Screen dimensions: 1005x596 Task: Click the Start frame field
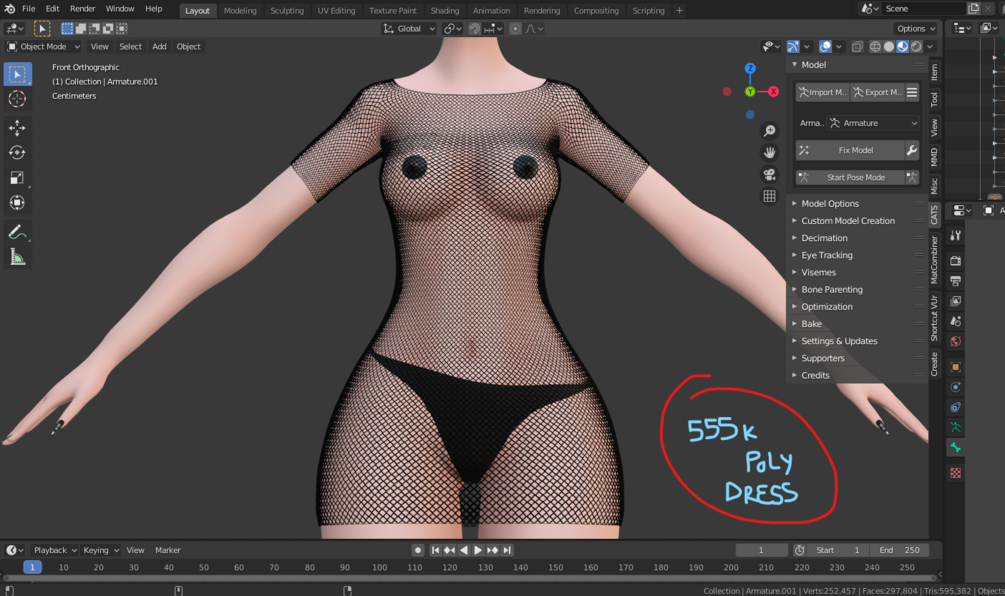[840, 550]
